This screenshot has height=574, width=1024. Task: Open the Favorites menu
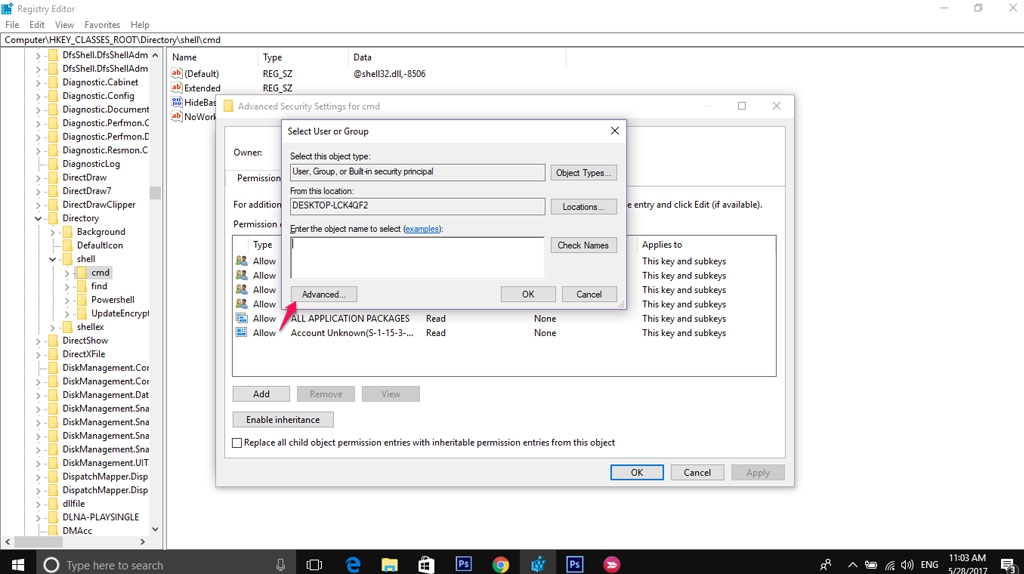click(x=102, y=24)
